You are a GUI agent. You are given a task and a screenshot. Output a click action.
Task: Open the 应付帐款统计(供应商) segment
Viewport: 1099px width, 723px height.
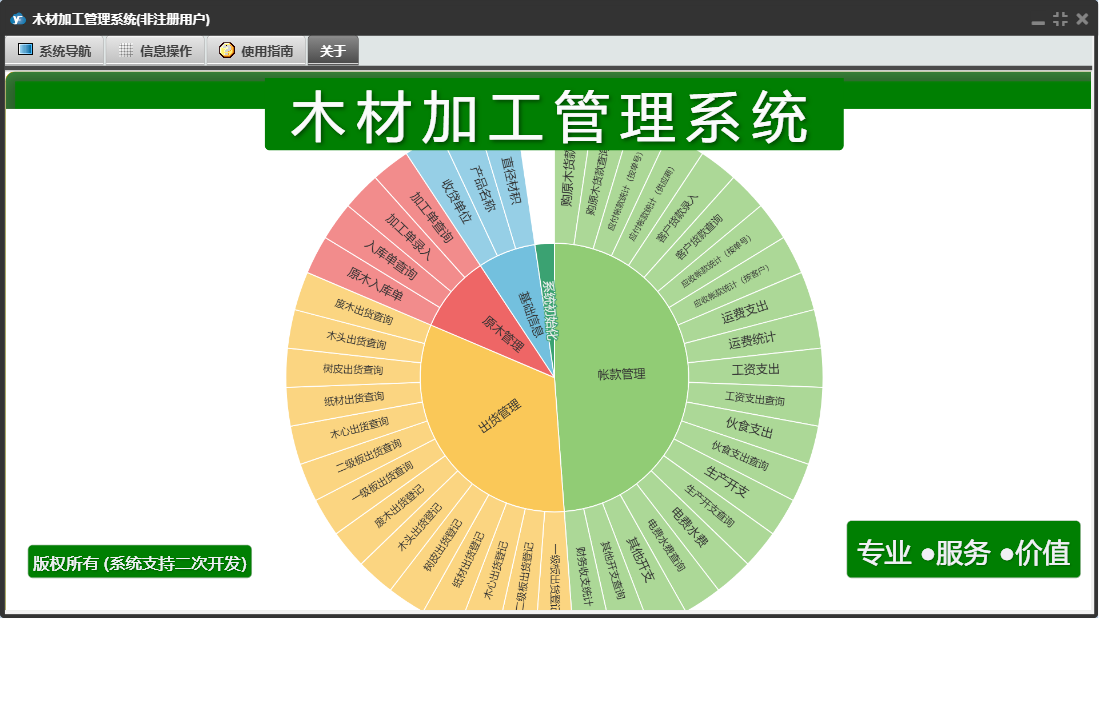(650, 202)
